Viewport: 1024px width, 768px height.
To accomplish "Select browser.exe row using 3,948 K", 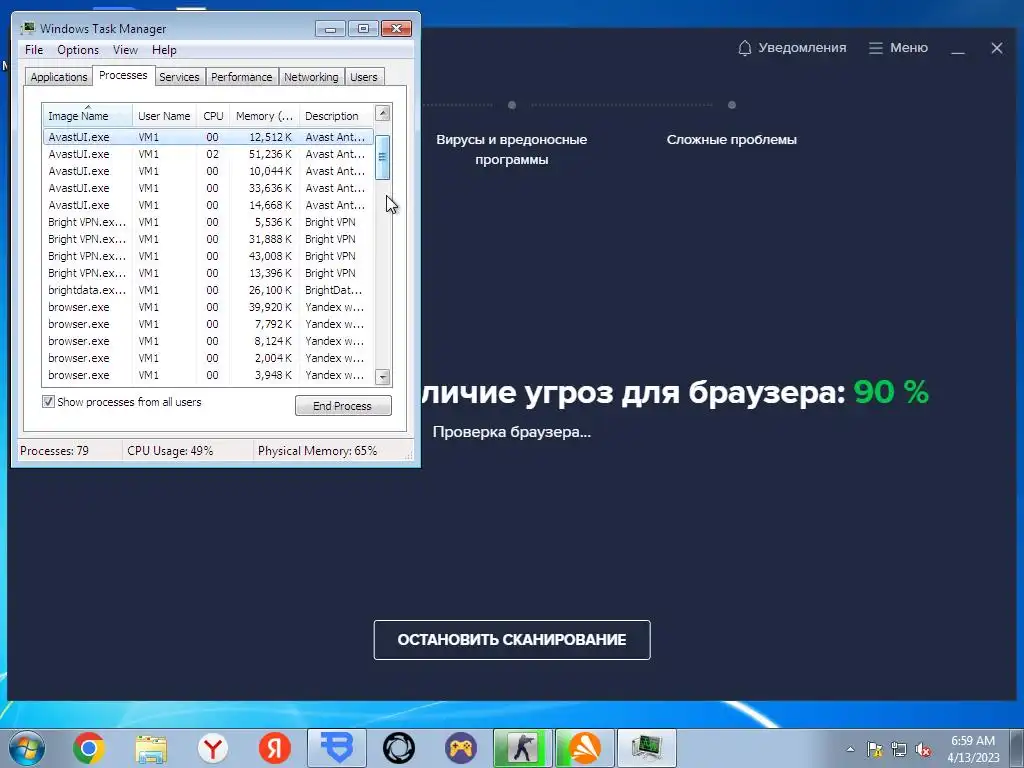I will [x=208, y=375].
